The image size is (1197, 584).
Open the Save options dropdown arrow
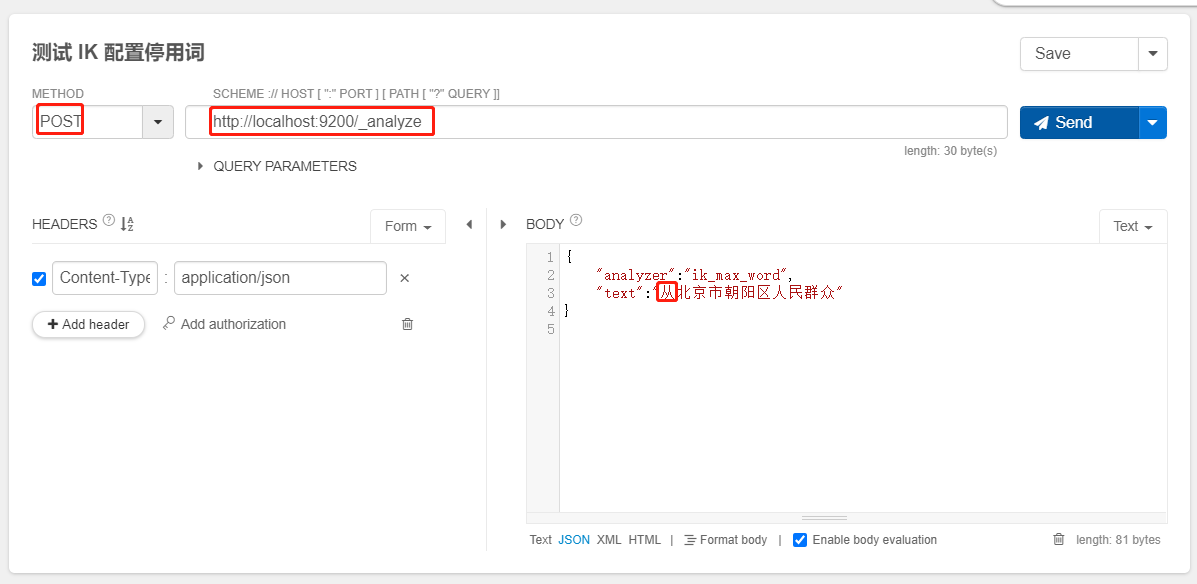(x=1153, y=54)
